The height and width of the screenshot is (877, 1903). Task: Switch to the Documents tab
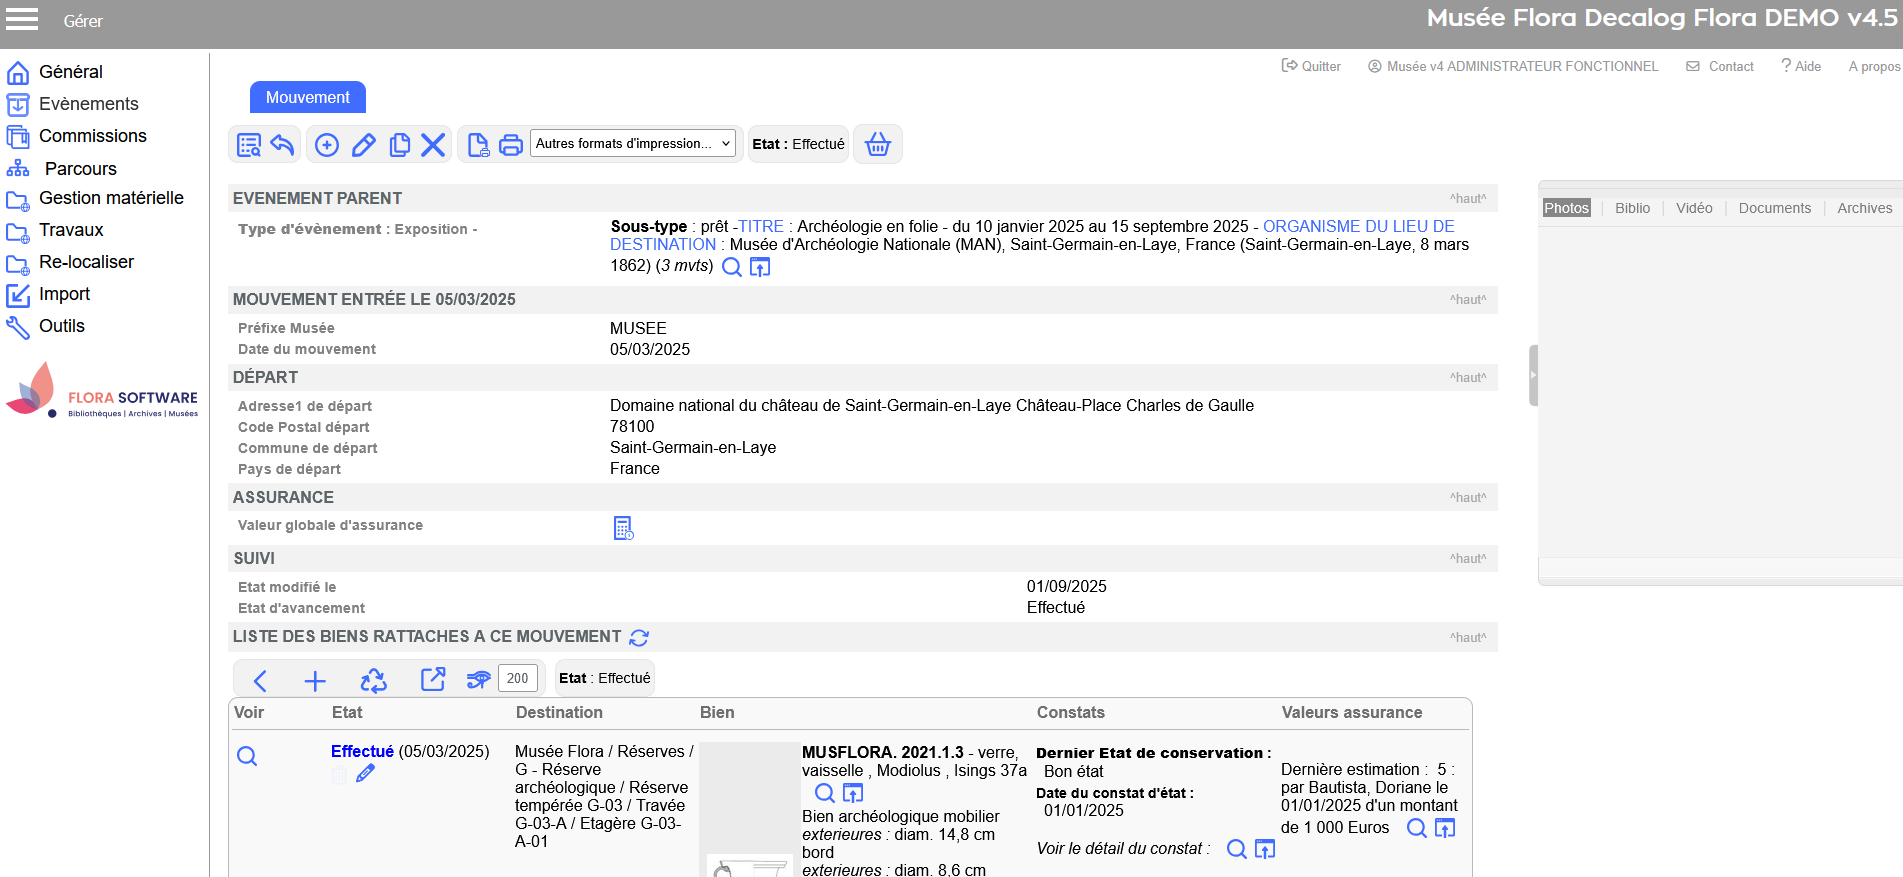(x=1774, y=208)
